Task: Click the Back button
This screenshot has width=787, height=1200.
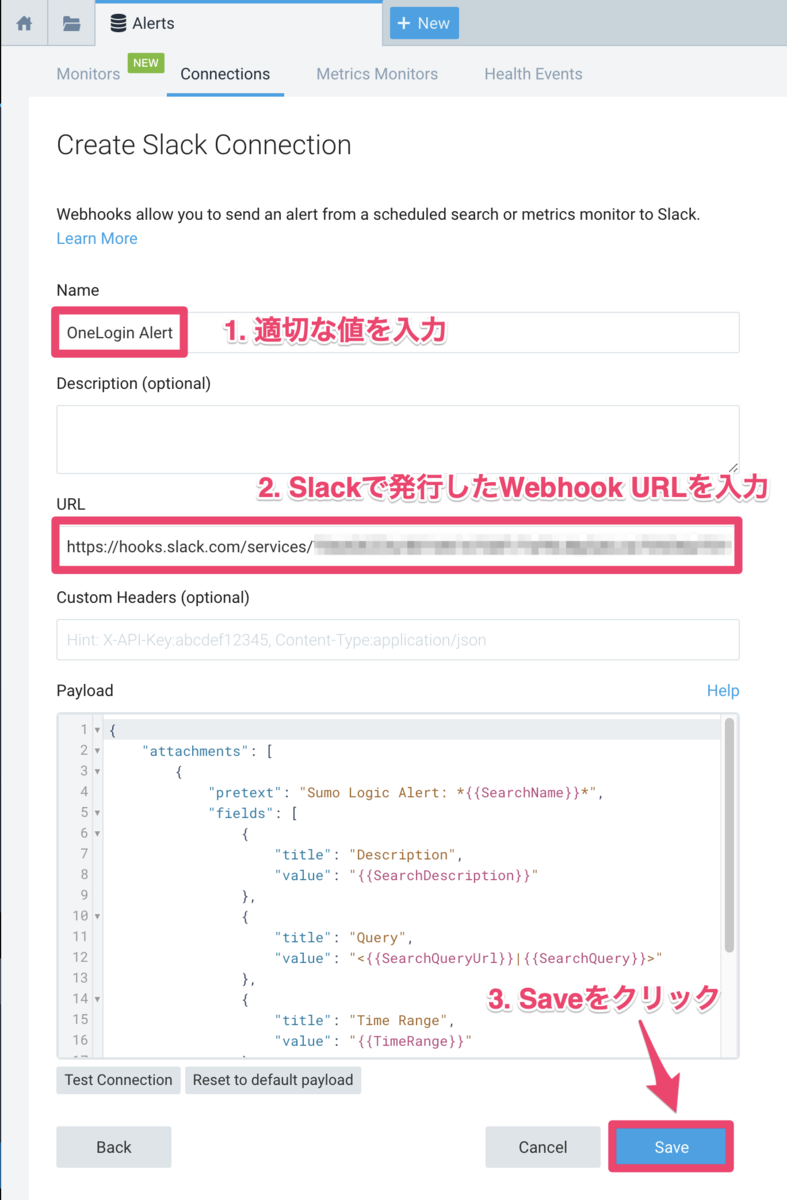Action: [x=114, y=1147]
